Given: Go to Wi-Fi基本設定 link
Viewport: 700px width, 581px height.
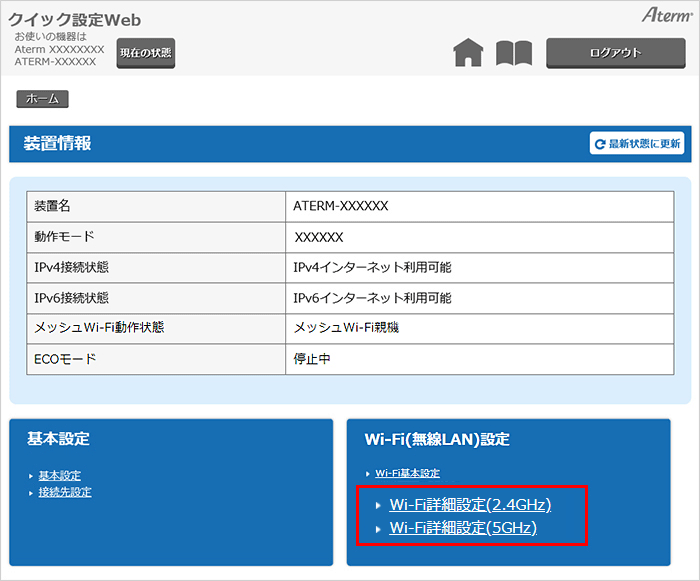Looking at the screenshot, I should (407, 473).
